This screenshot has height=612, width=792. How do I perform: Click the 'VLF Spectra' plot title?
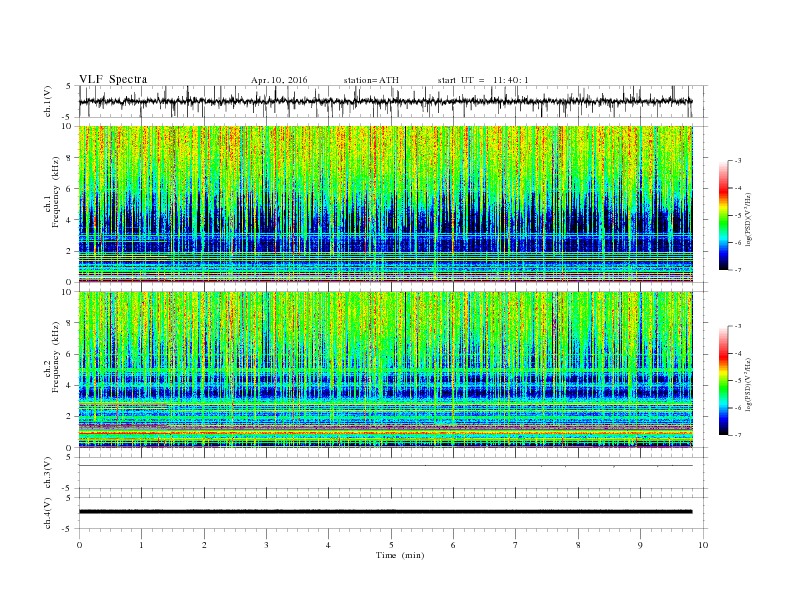click(x=113, y=79)
